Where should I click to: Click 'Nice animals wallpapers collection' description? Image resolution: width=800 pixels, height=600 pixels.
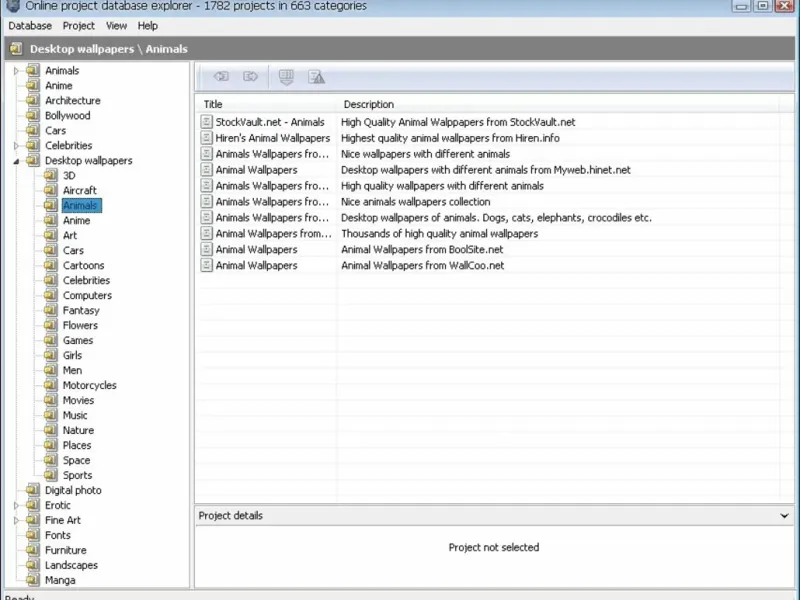415,202
